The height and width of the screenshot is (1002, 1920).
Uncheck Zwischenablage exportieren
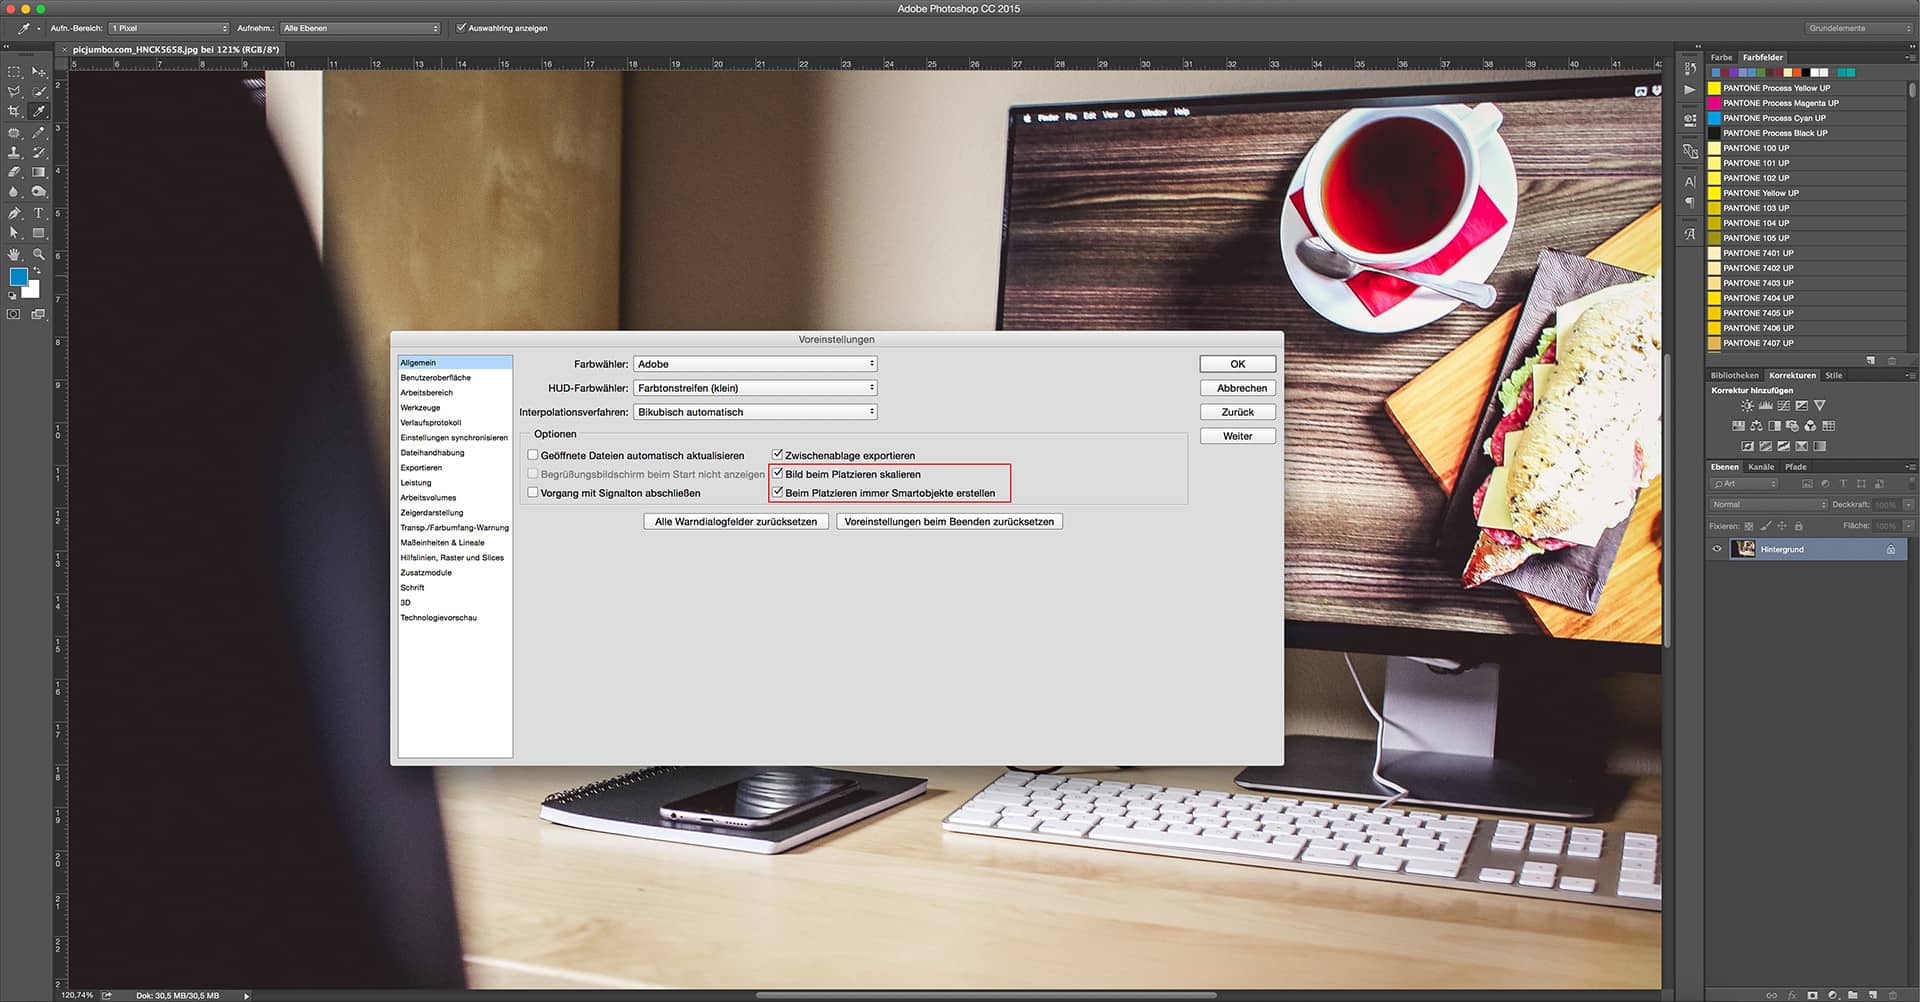[778, 455]
